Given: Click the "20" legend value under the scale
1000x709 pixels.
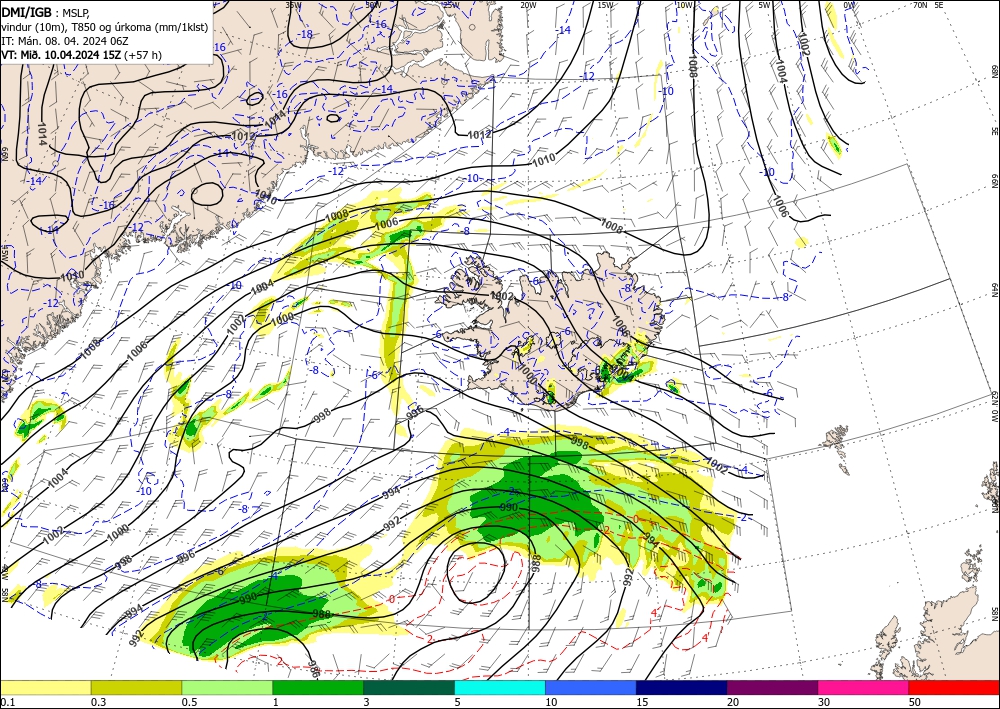Looking at the screenshot, I should [x=733, y=702].
